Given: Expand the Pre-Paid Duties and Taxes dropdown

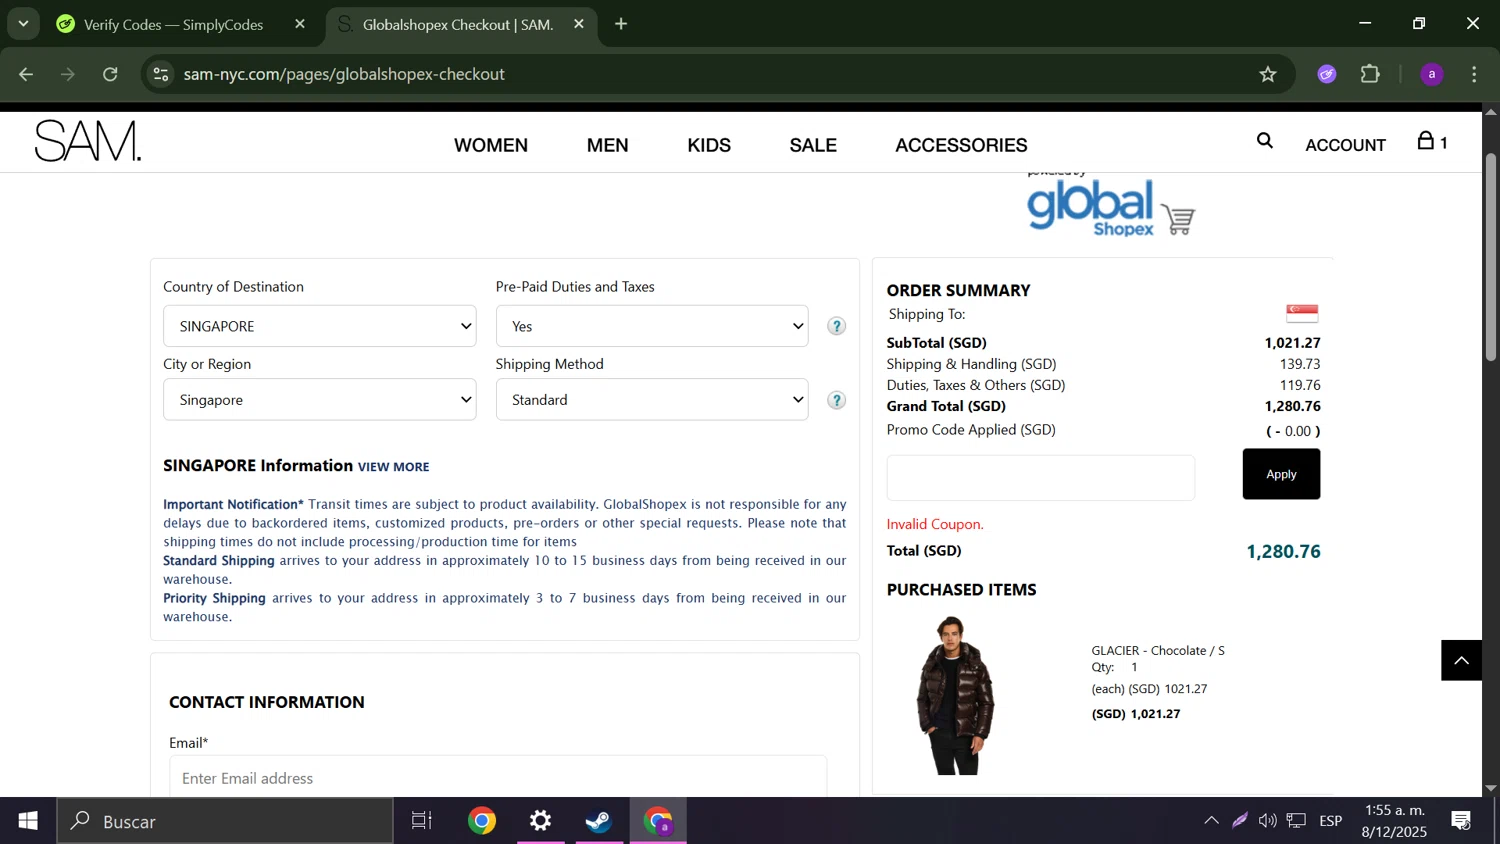Looking at the screenshot, I should pos(652,326).
